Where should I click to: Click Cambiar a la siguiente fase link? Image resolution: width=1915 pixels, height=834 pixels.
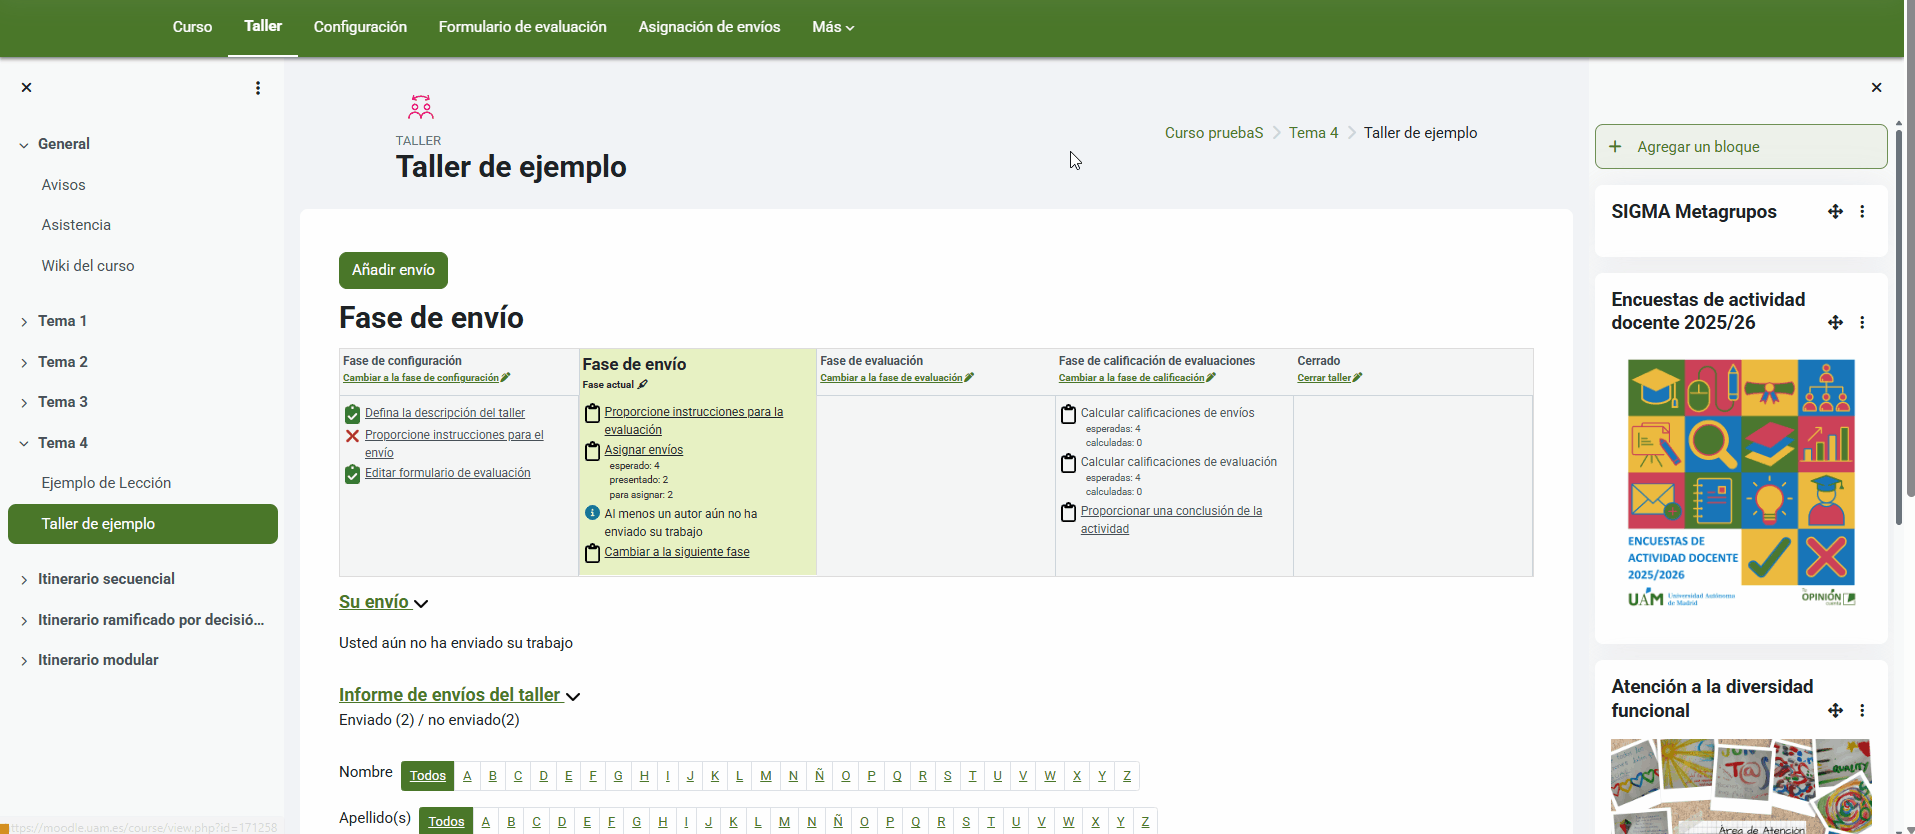pos(676,552)
